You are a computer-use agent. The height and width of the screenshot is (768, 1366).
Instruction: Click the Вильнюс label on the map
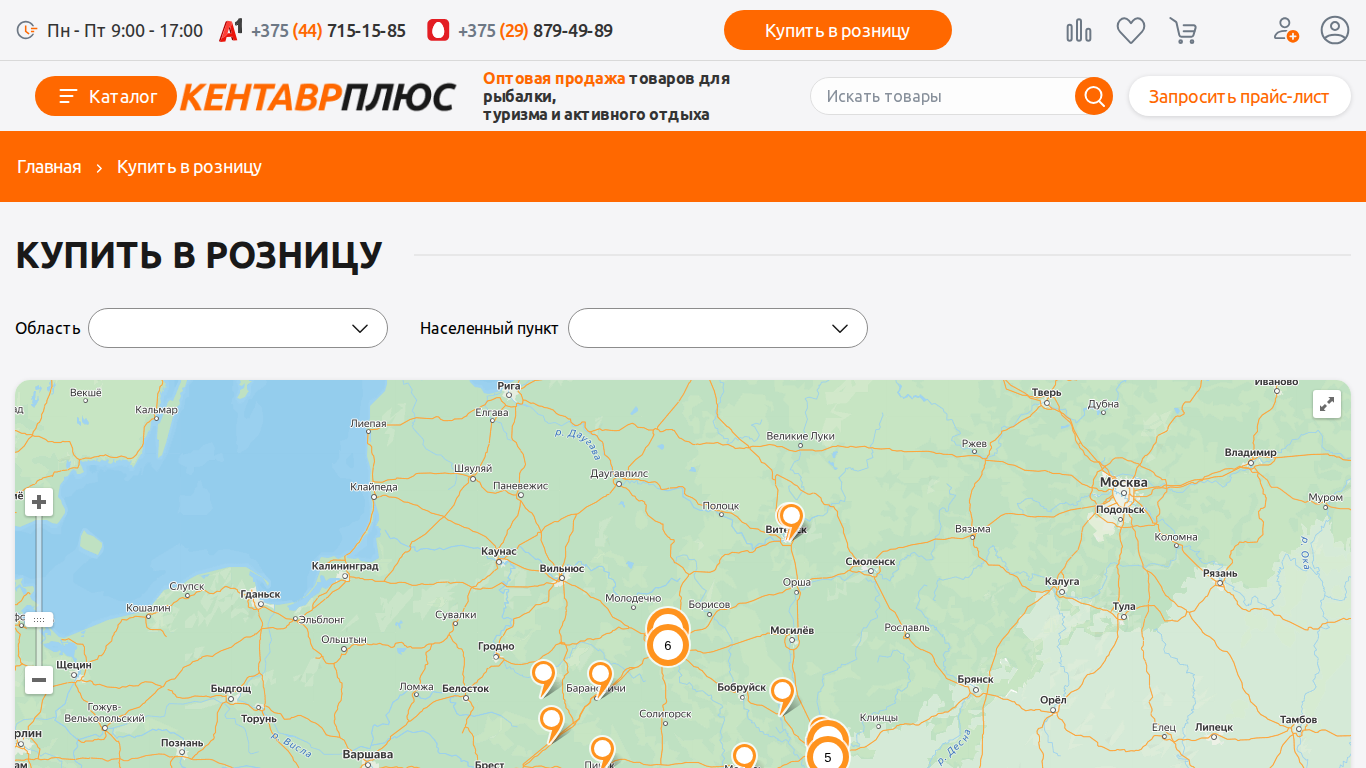click(561, 568)
